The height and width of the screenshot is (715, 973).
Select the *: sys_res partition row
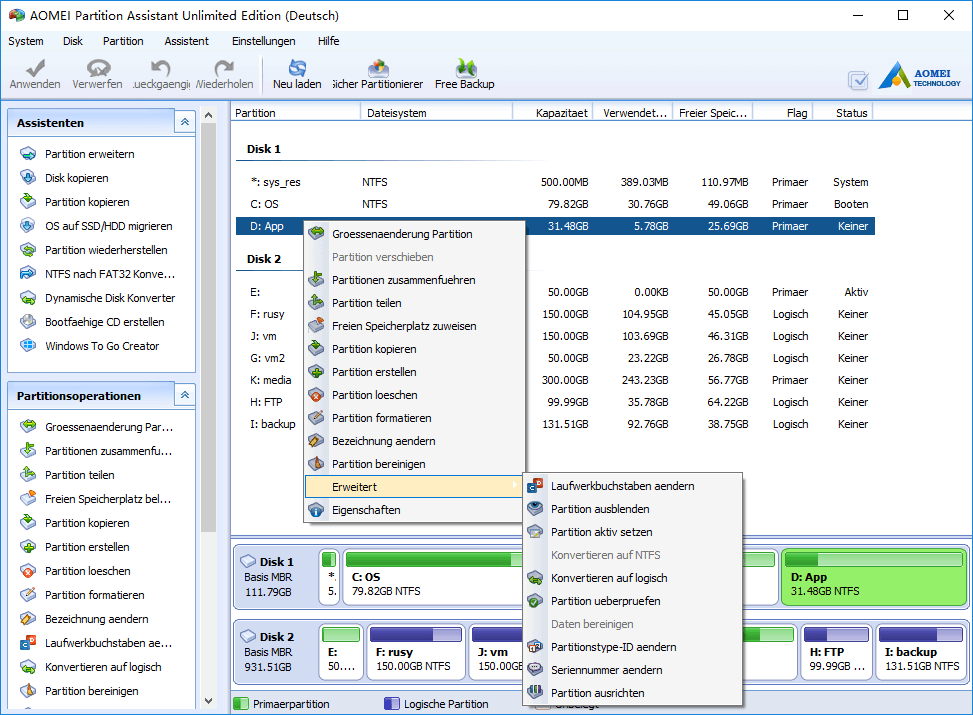[555, 182]
